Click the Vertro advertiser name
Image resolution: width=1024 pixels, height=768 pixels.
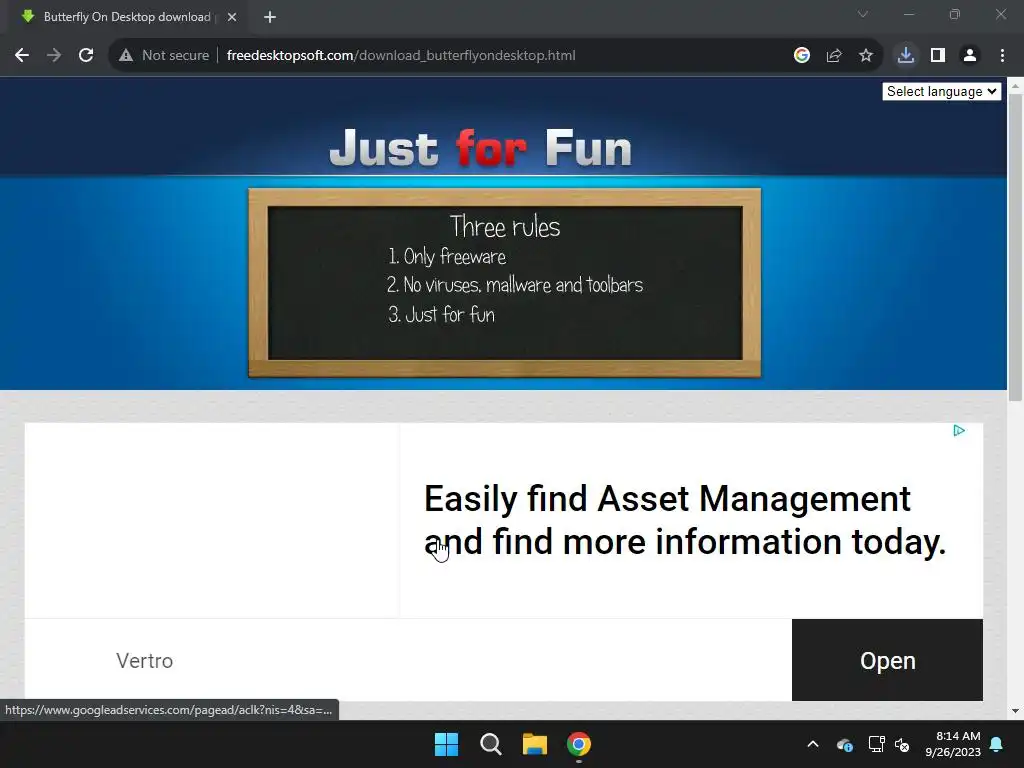(x=144, y=661)
